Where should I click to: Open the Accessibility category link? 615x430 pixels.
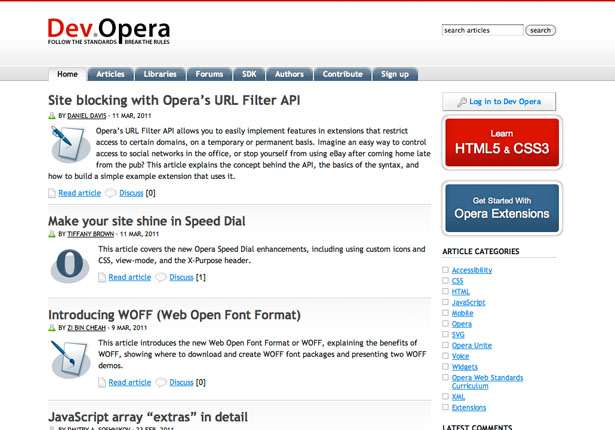coord(472,270)
